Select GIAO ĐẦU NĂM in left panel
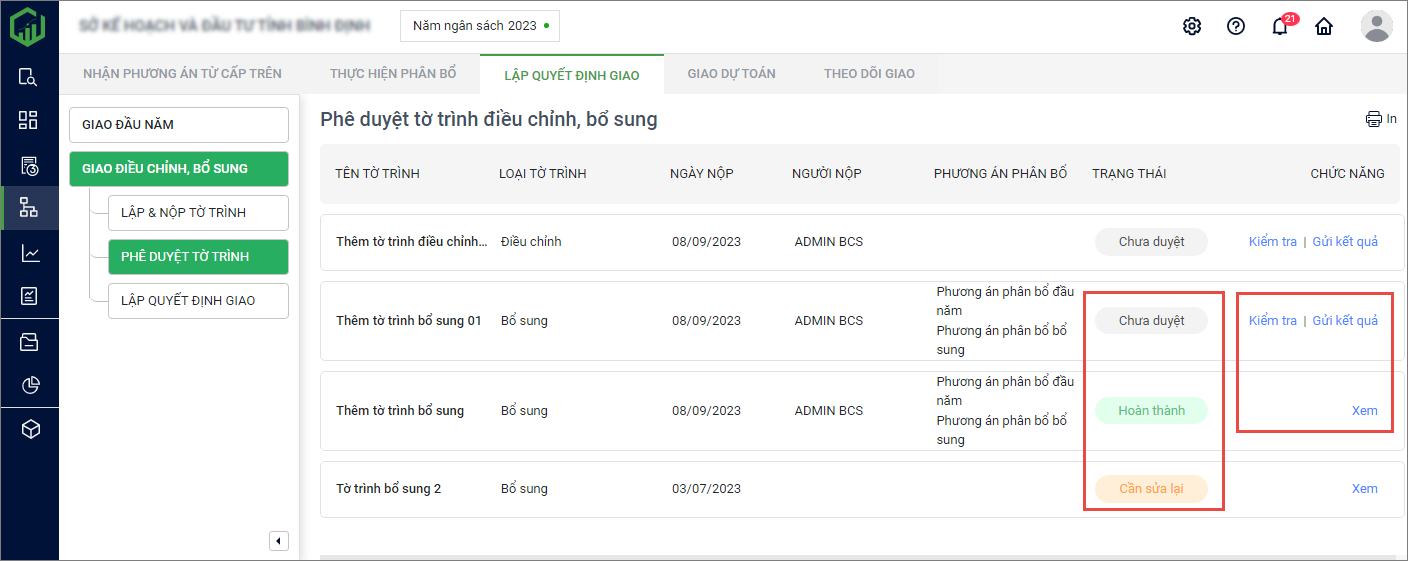The height and width of the screenshot is (561, 1408). click(179, 125)
